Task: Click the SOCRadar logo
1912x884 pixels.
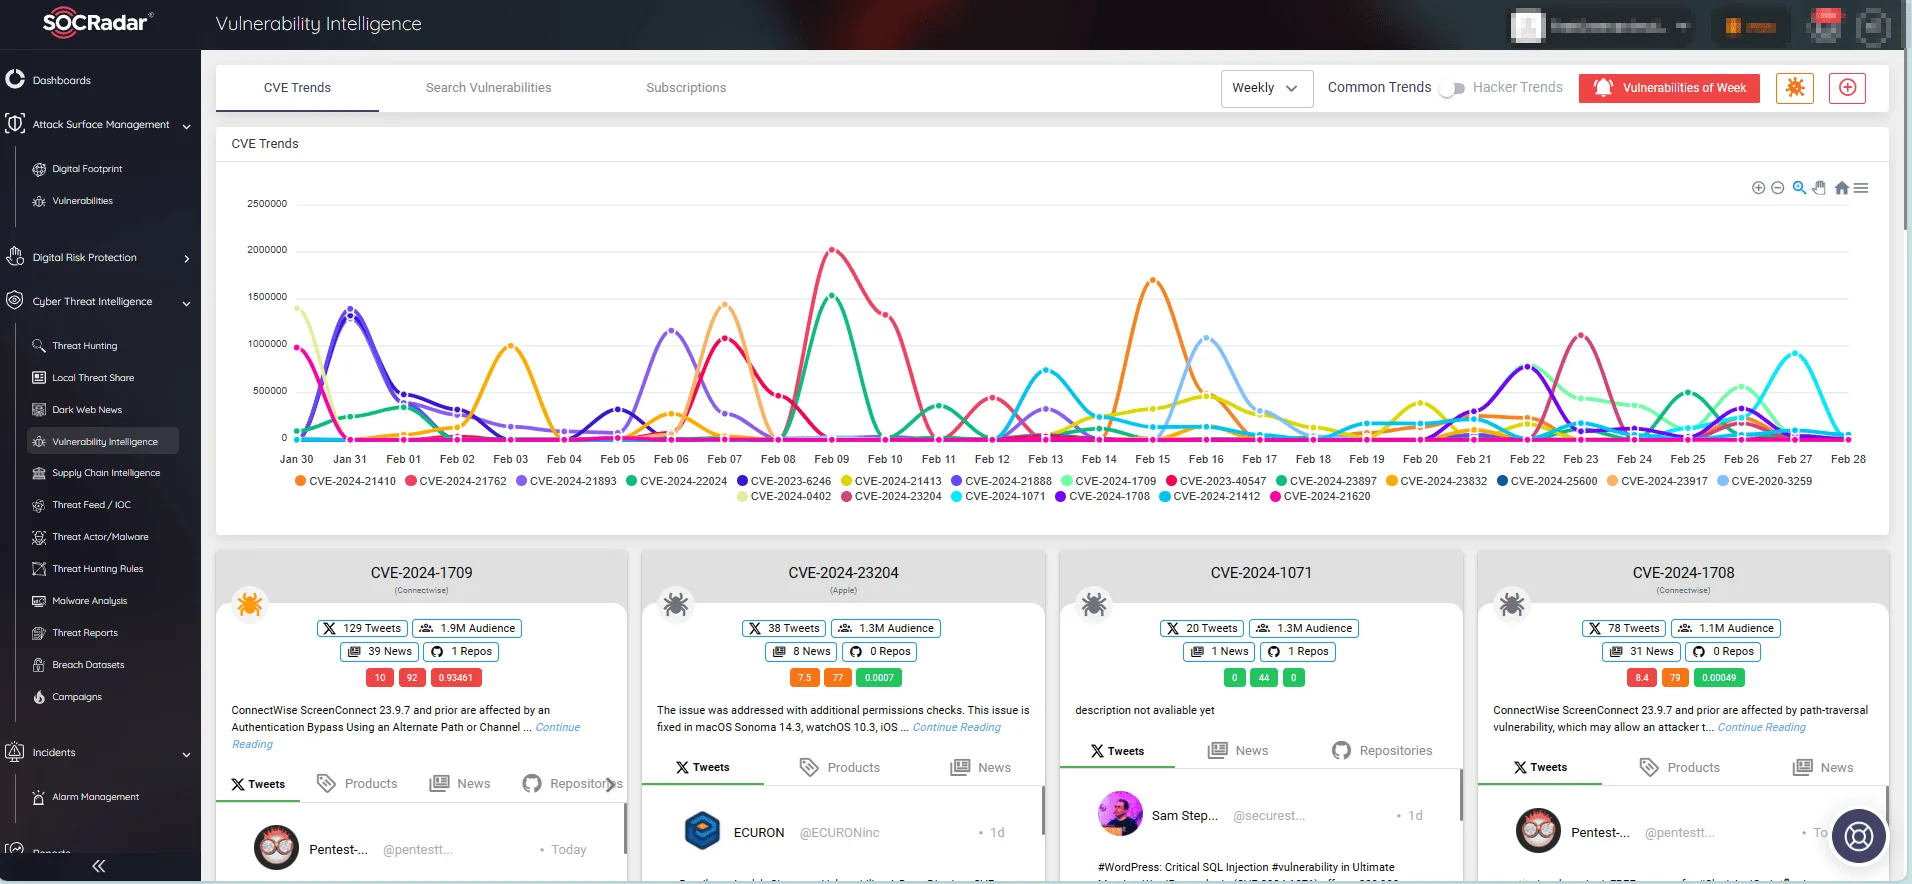Action: tap(97, 22)
